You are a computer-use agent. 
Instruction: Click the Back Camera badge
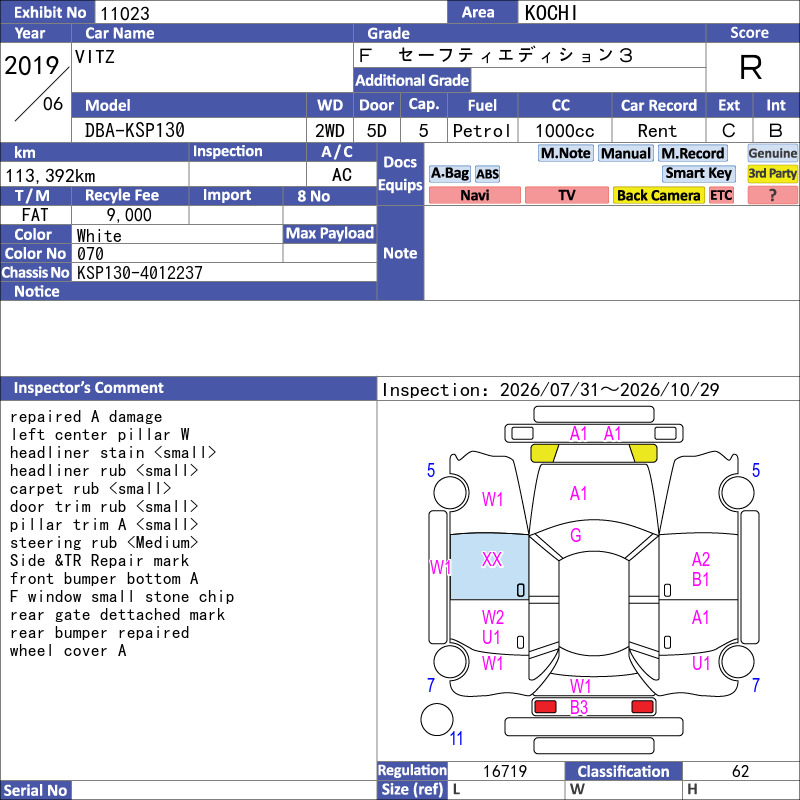658,195
